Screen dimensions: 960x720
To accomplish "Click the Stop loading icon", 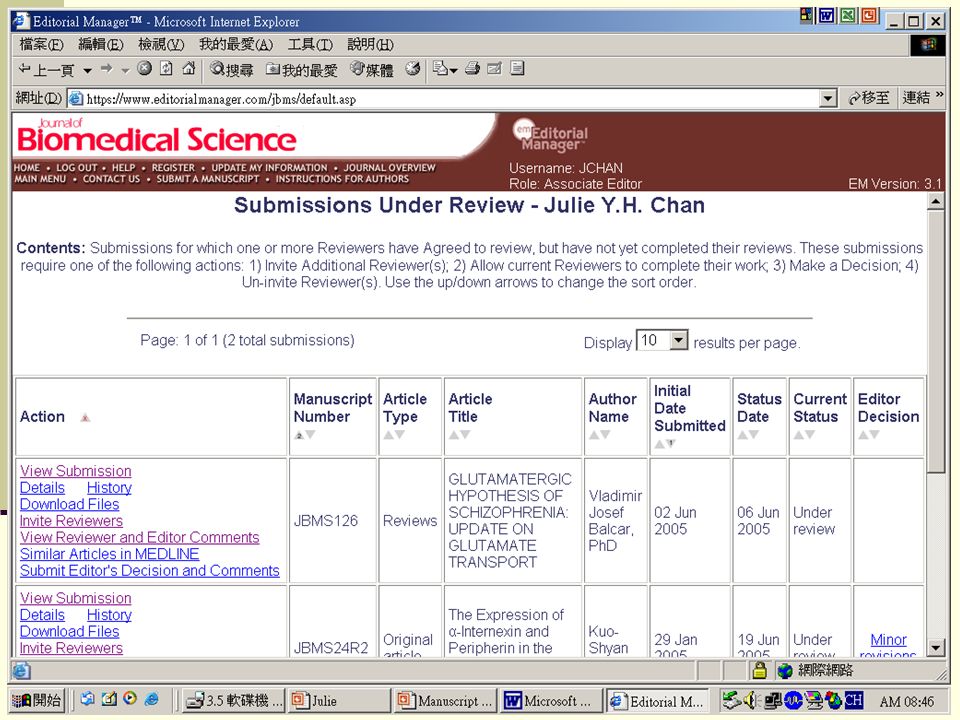I will click(144, 69).
